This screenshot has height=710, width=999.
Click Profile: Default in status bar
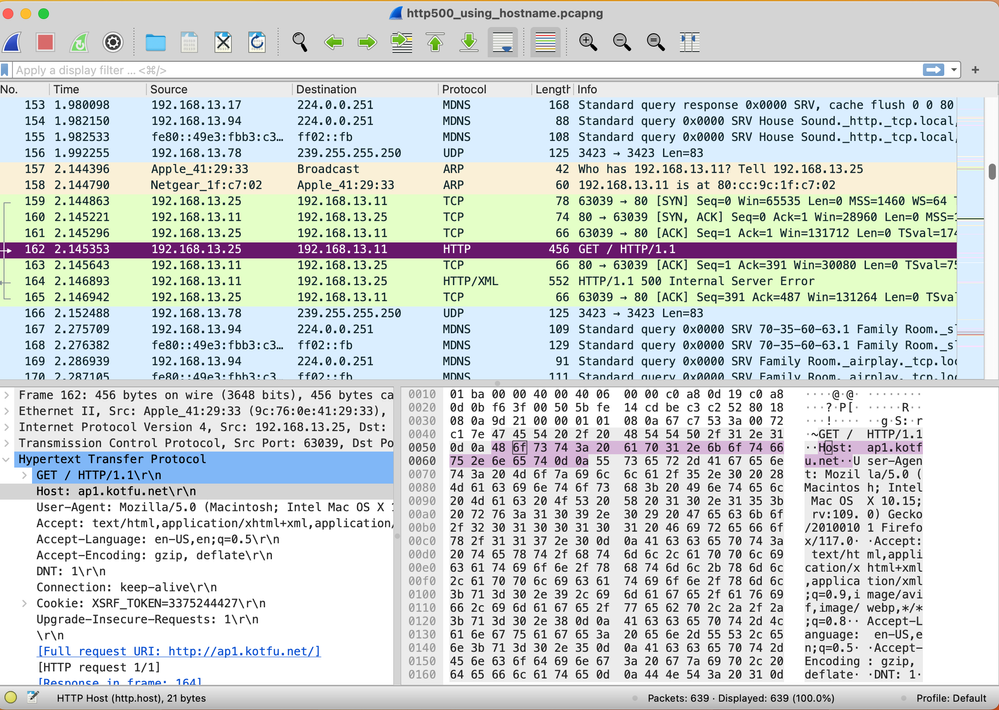(951, 699)
